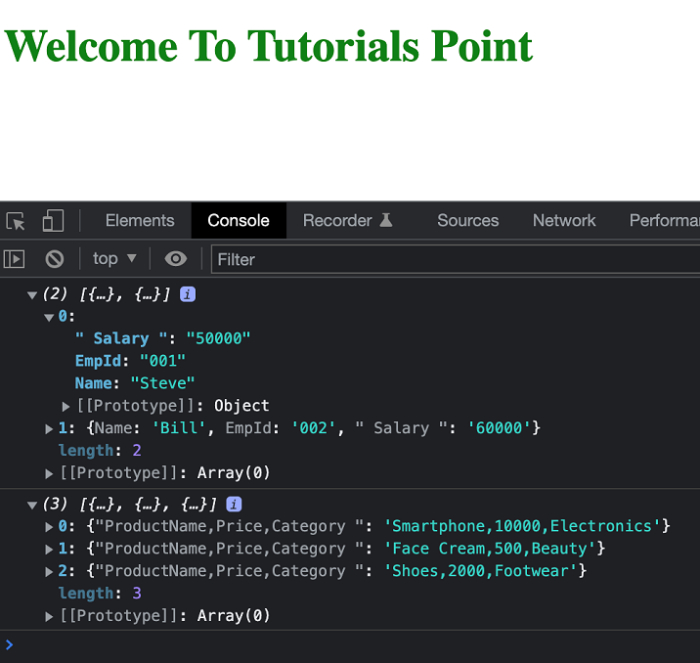Activate the inspect element picker icon
The image size is (700, 663).
(15, 221)
